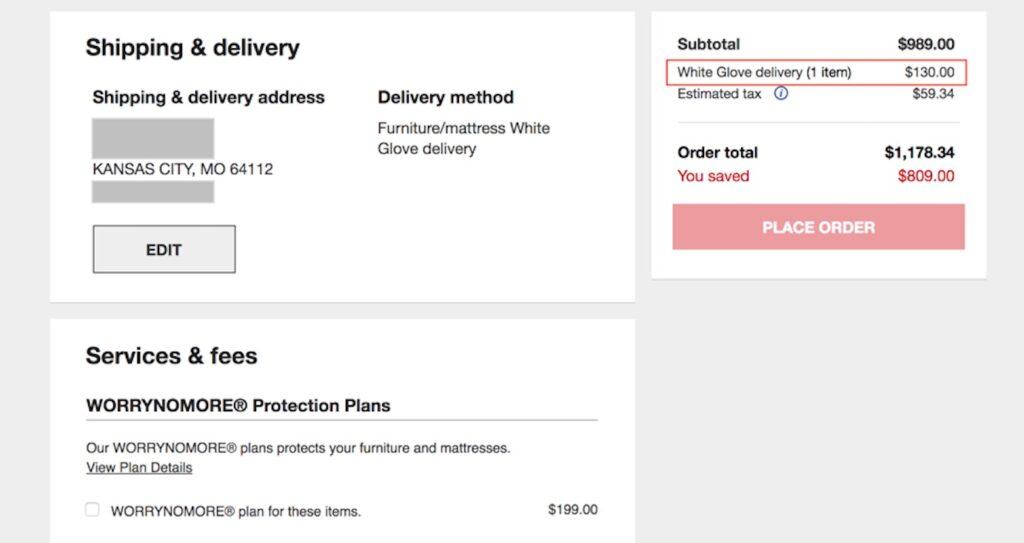The width and height of the screenshot is (1024, 543).
Task: Click the red "You saved" text
Action: click(713, 176)
